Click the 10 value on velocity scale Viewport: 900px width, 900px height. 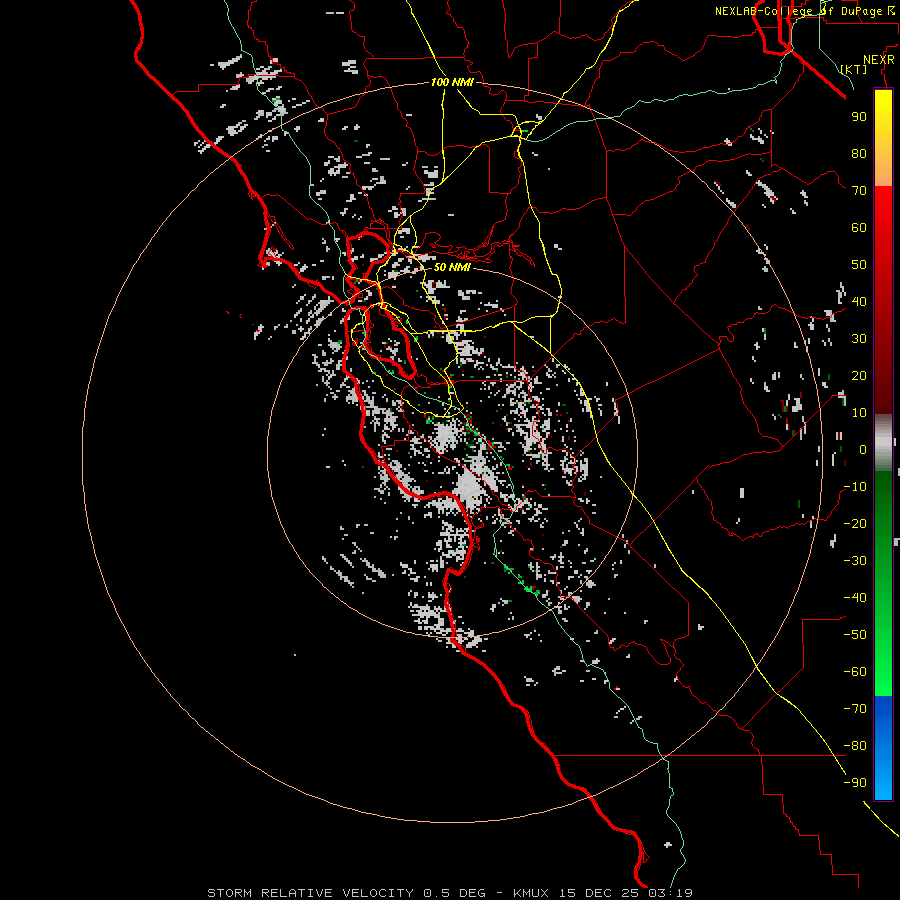pyautogui.click(x=859, y=413)
